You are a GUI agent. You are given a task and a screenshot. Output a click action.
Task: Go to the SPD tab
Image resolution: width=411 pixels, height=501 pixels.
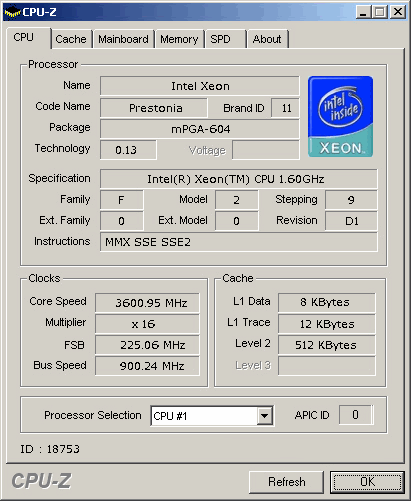tap(226, 39)
